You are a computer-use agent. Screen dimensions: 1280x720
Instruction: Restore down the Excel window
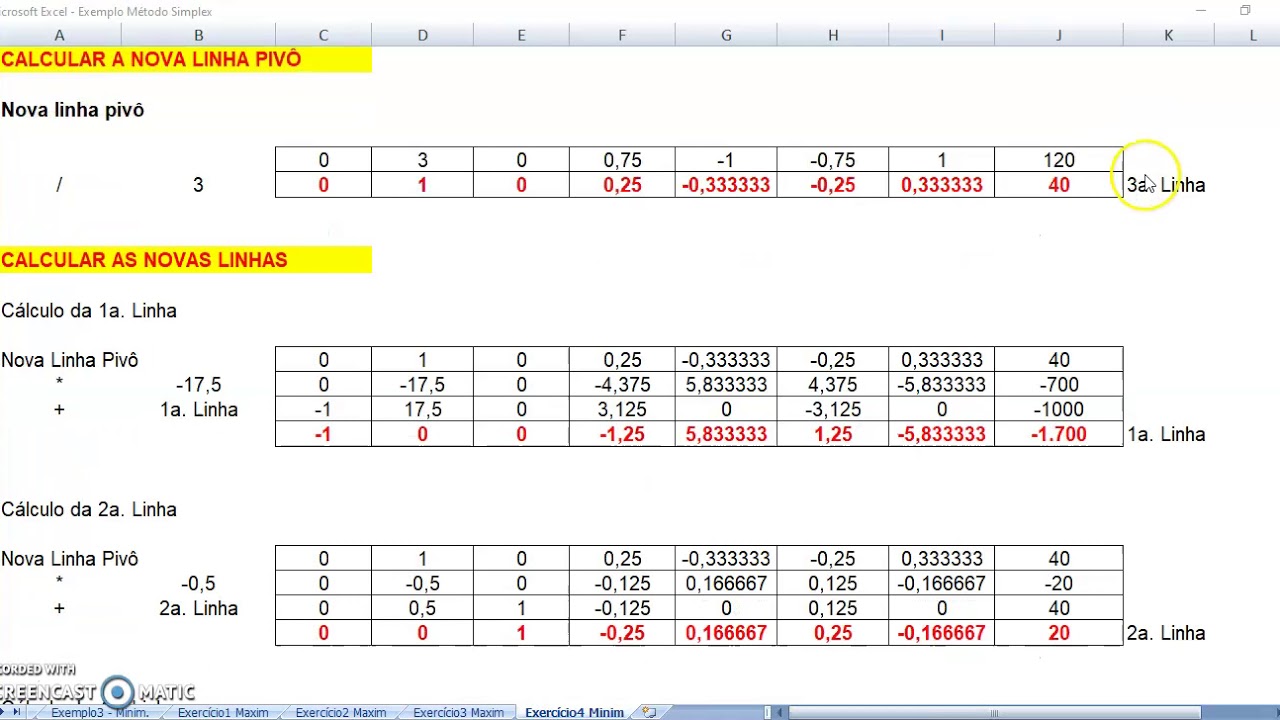pos(1245,11)
